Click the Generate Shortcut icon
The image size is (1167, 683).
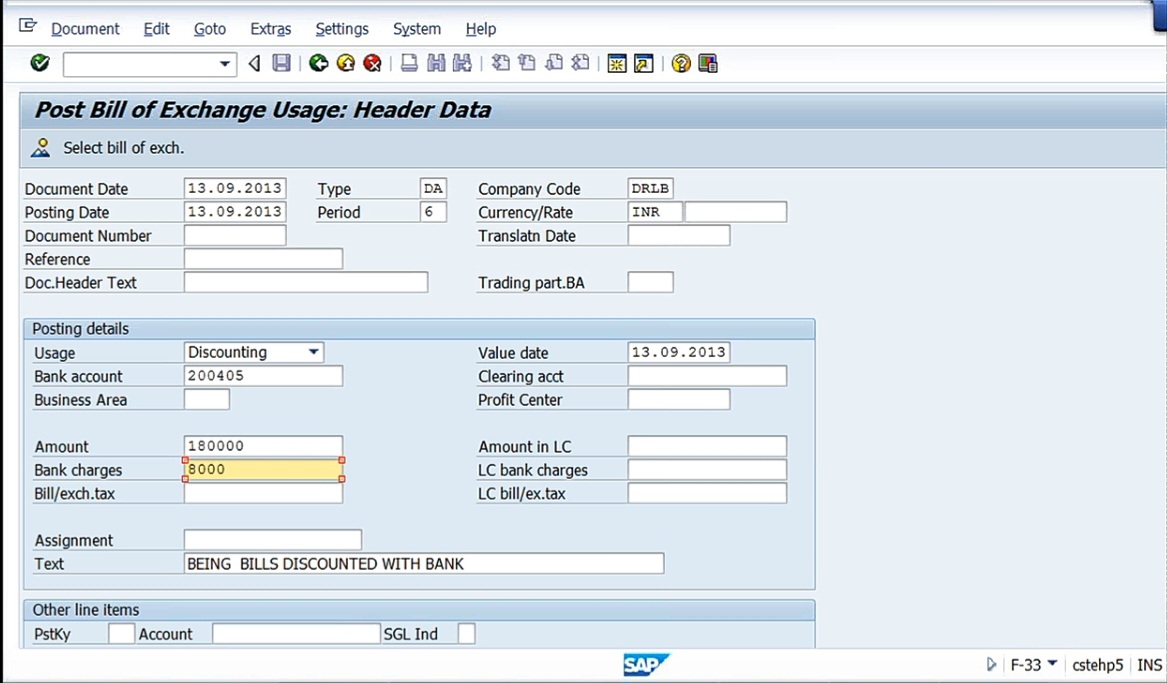(x=644, y=63)
